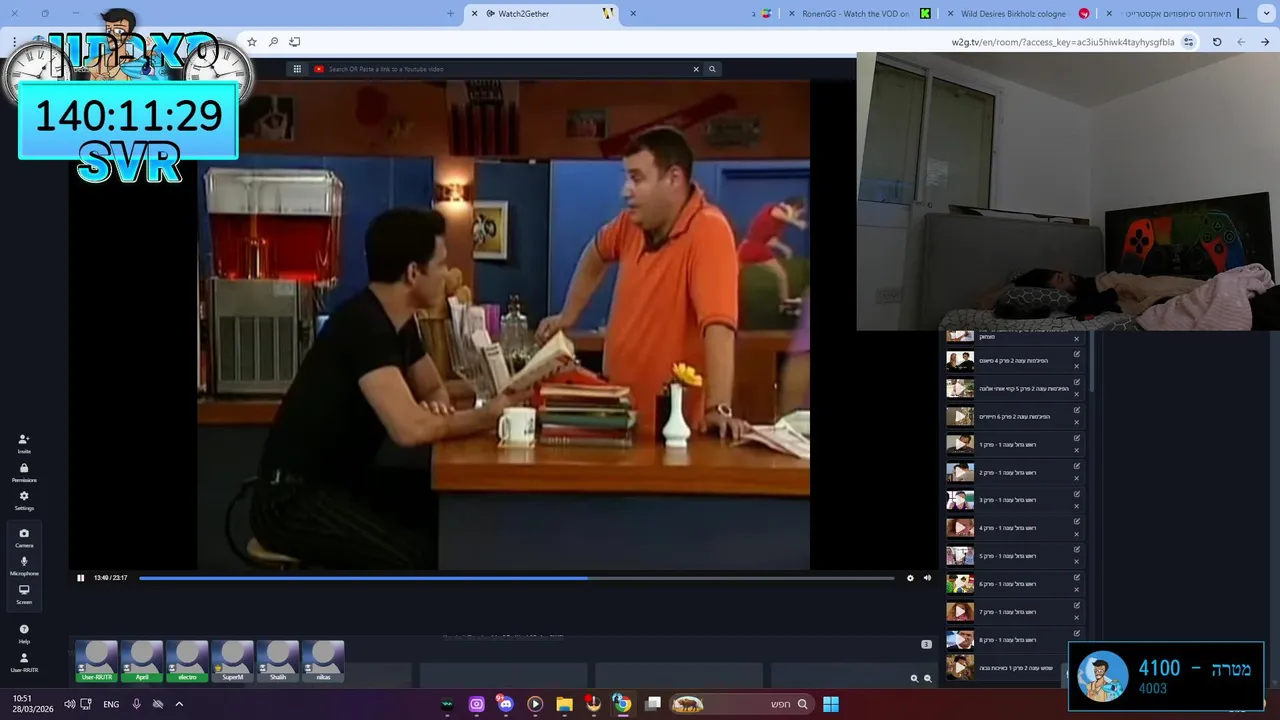The width and height of the screenshot is (1280, 720).
Task: Play thumbnail of ראש גדול עונה 1 - פרק 4
Action: [960, 528]
